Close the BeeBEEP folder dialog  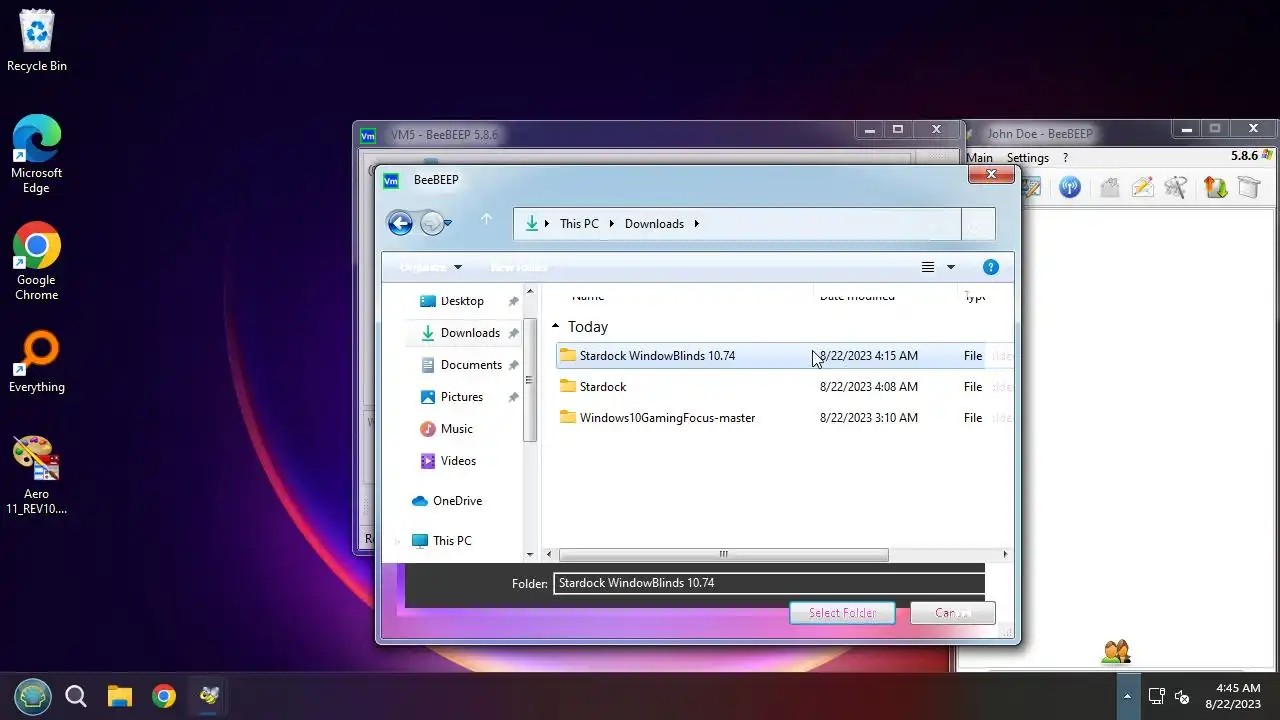click(x=991, y=174)
